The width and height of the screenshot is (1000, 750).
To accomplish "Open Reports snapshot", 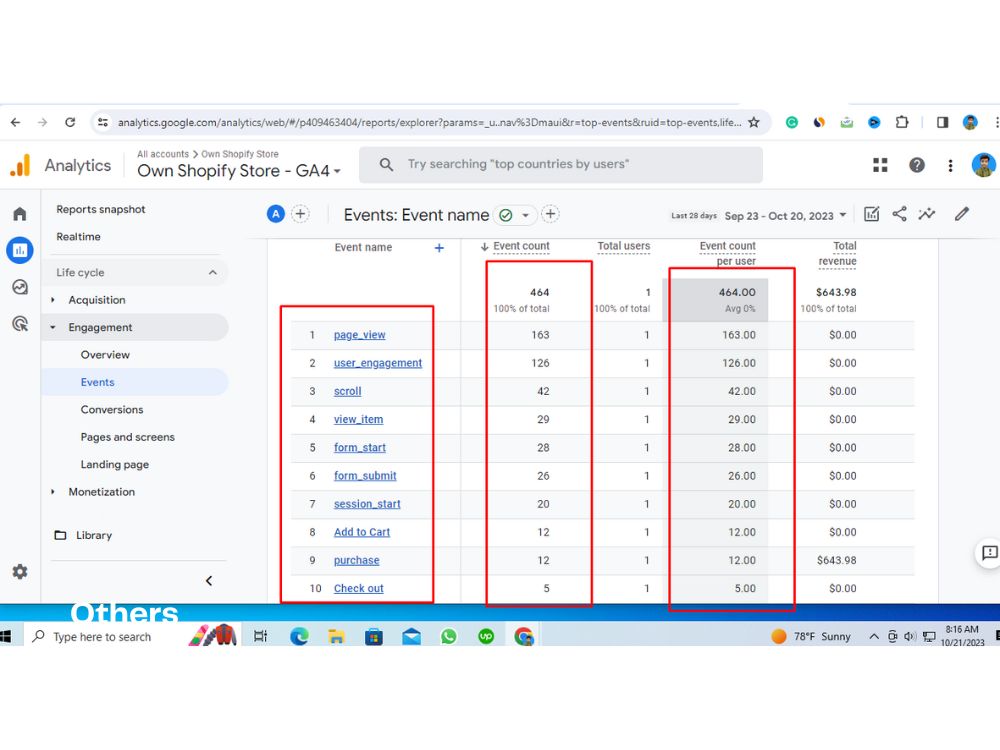I will click(101, 209).
